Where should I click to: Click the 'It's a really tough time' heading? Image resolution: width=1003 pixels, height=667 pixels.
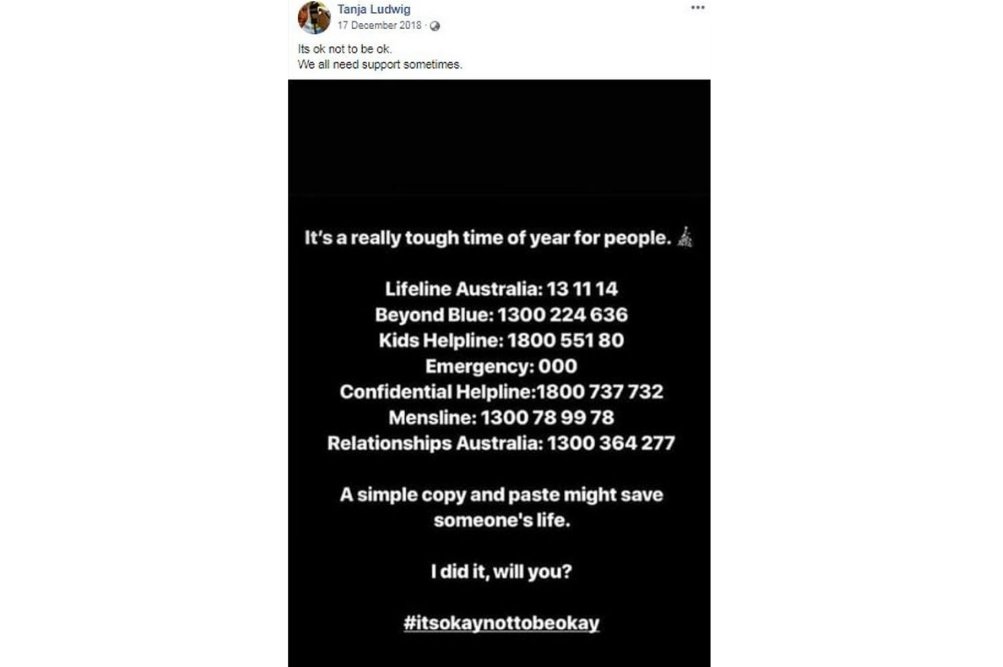click(x=488, y=238)
